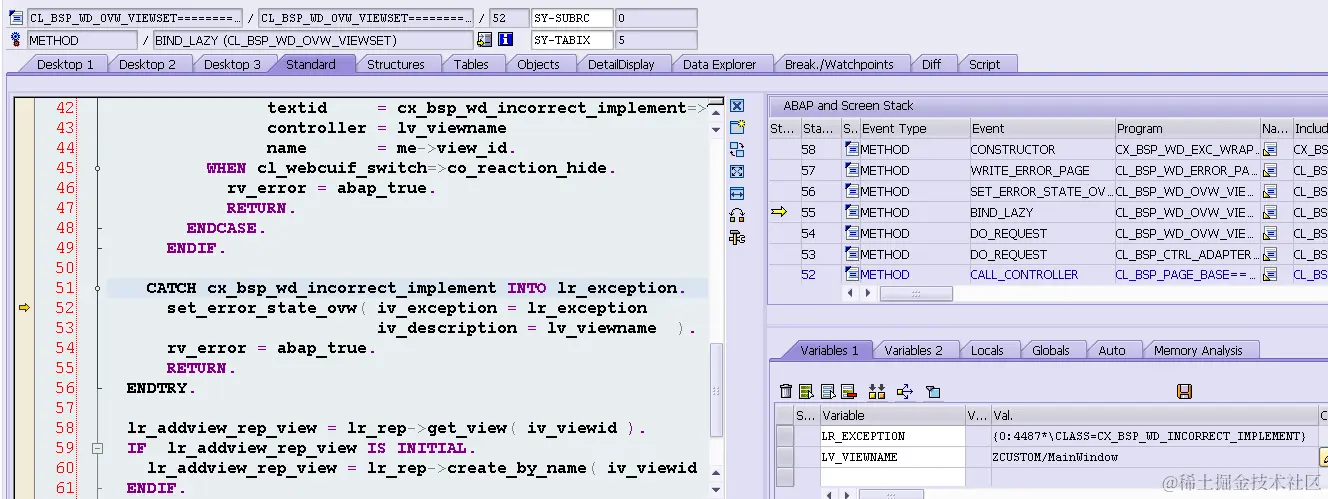
Task: Select the LV_VIEWNAME row selector button
Action: click(x=785, y=457)
